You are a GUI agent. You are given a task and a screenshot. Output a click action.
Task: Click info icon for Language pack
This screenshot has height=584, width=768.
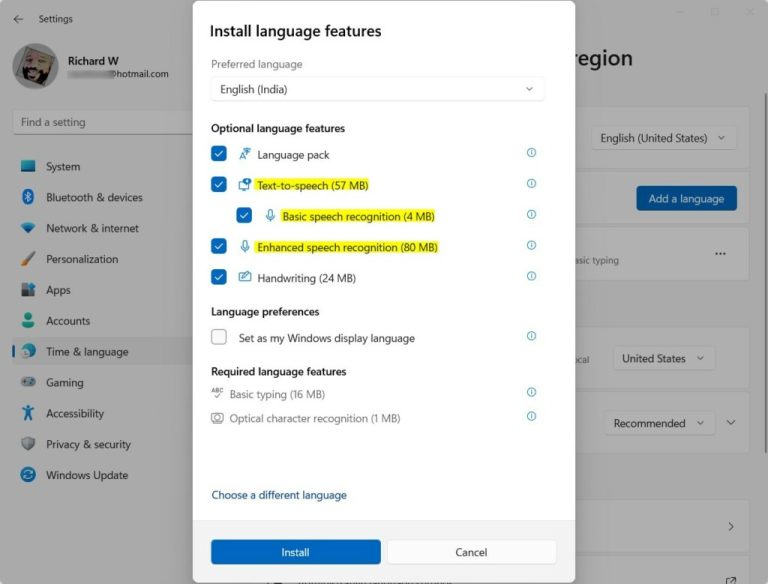point(531,153)
